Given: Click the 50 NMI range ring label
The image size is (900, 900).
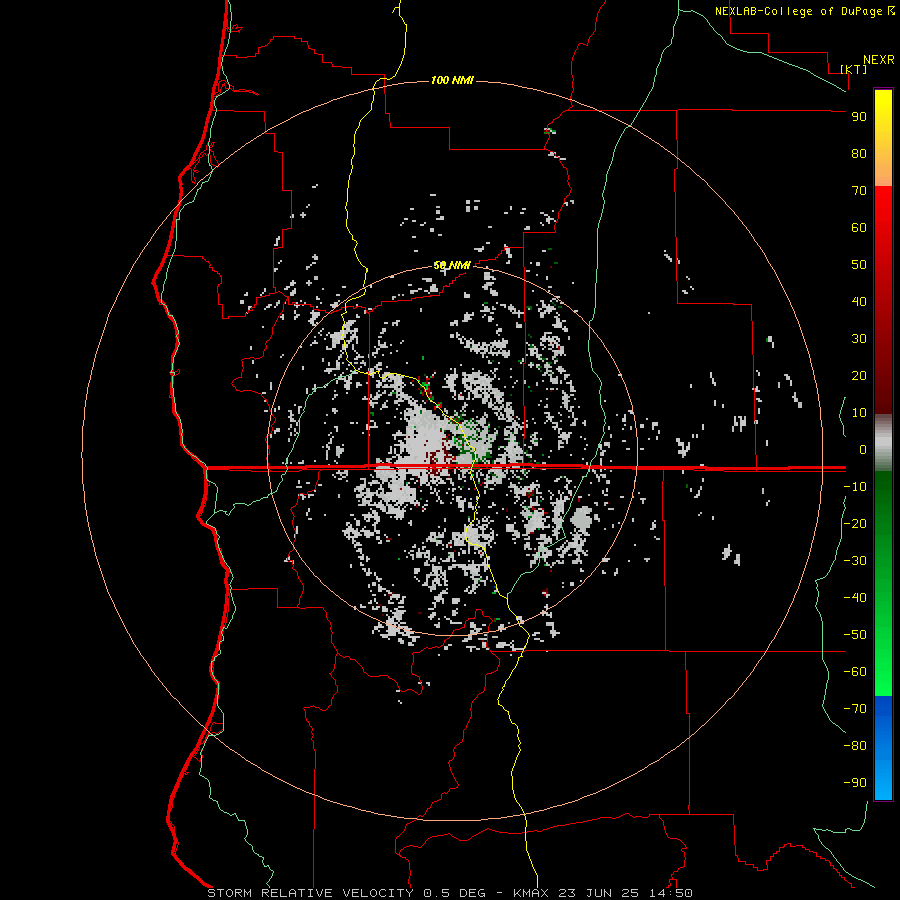Looking at the screenshot, I should (x=452, y=265).
